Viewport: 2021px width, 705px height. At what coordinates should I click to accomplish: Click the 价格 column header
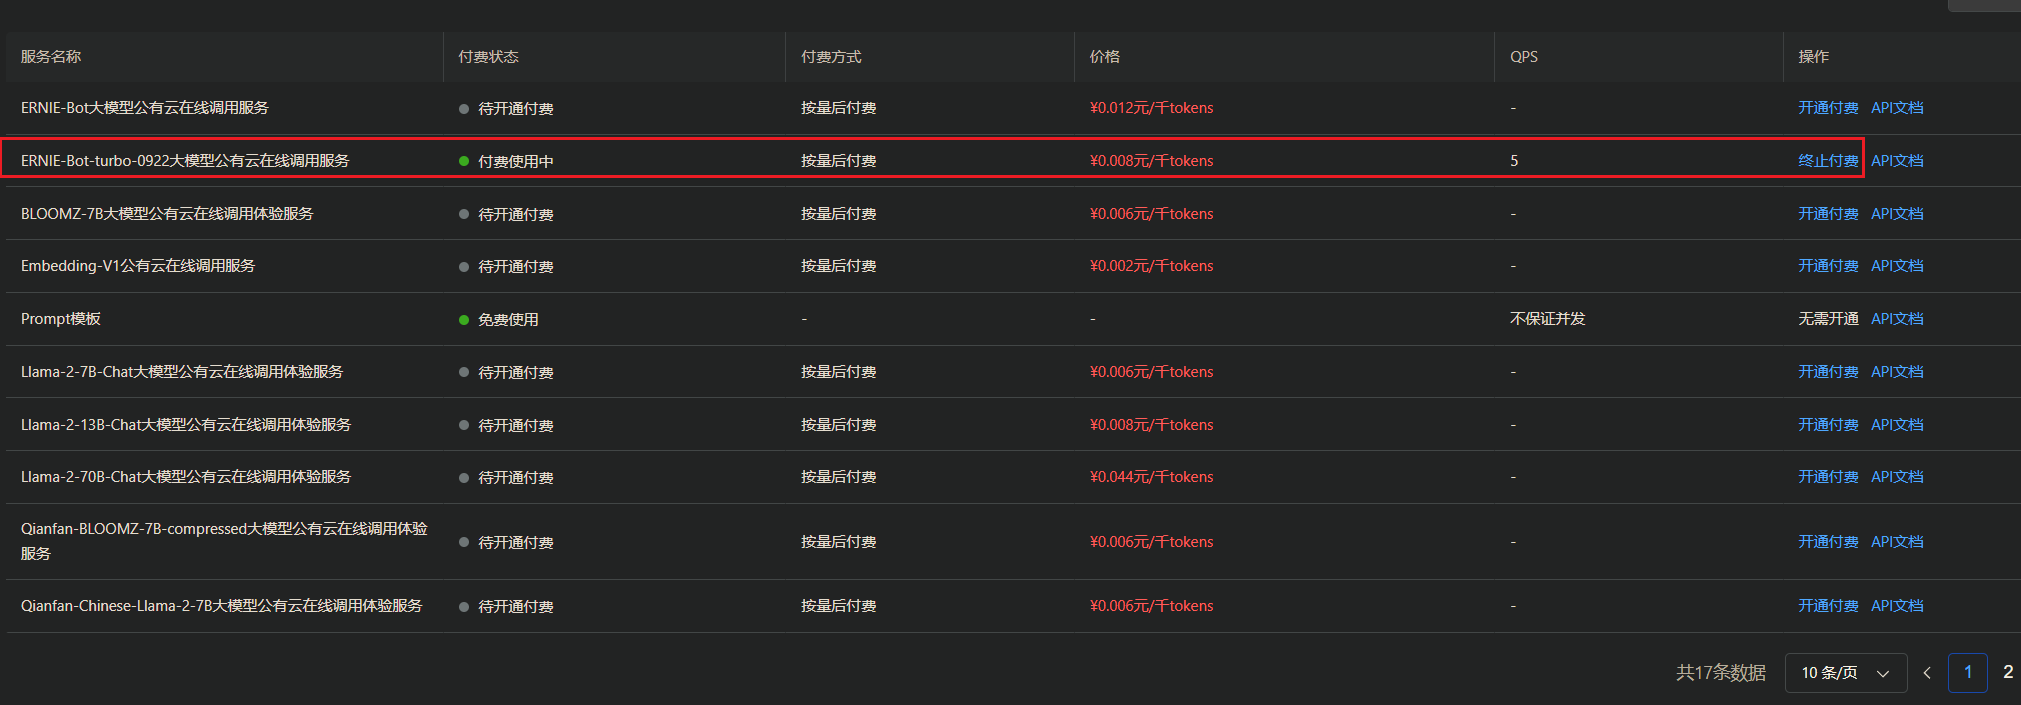click(1104, 57)
